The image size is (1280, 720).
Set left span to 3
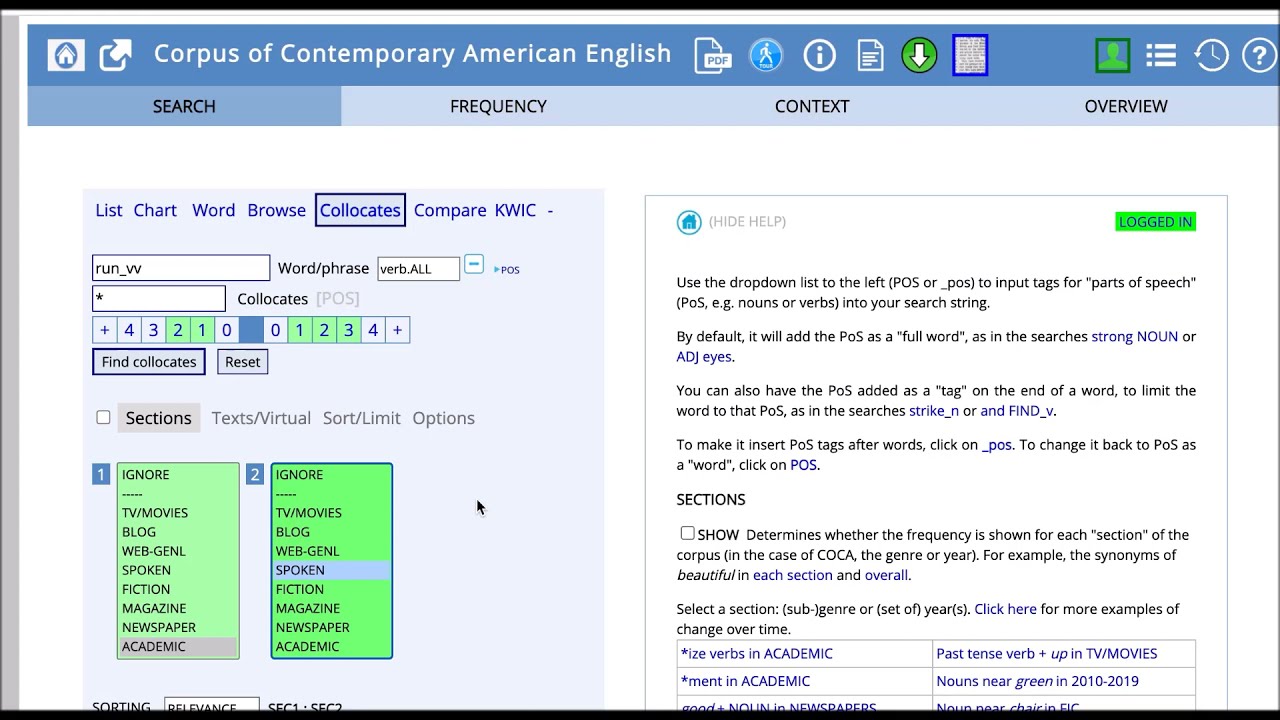(153, 330)
